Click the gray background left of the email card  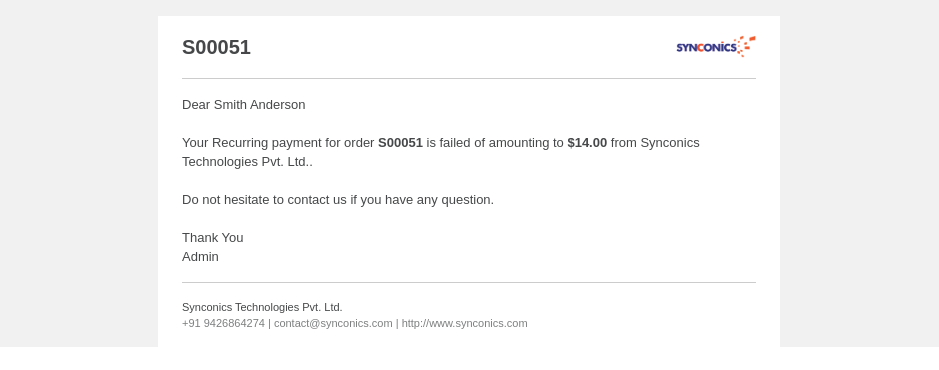point(78,174)
